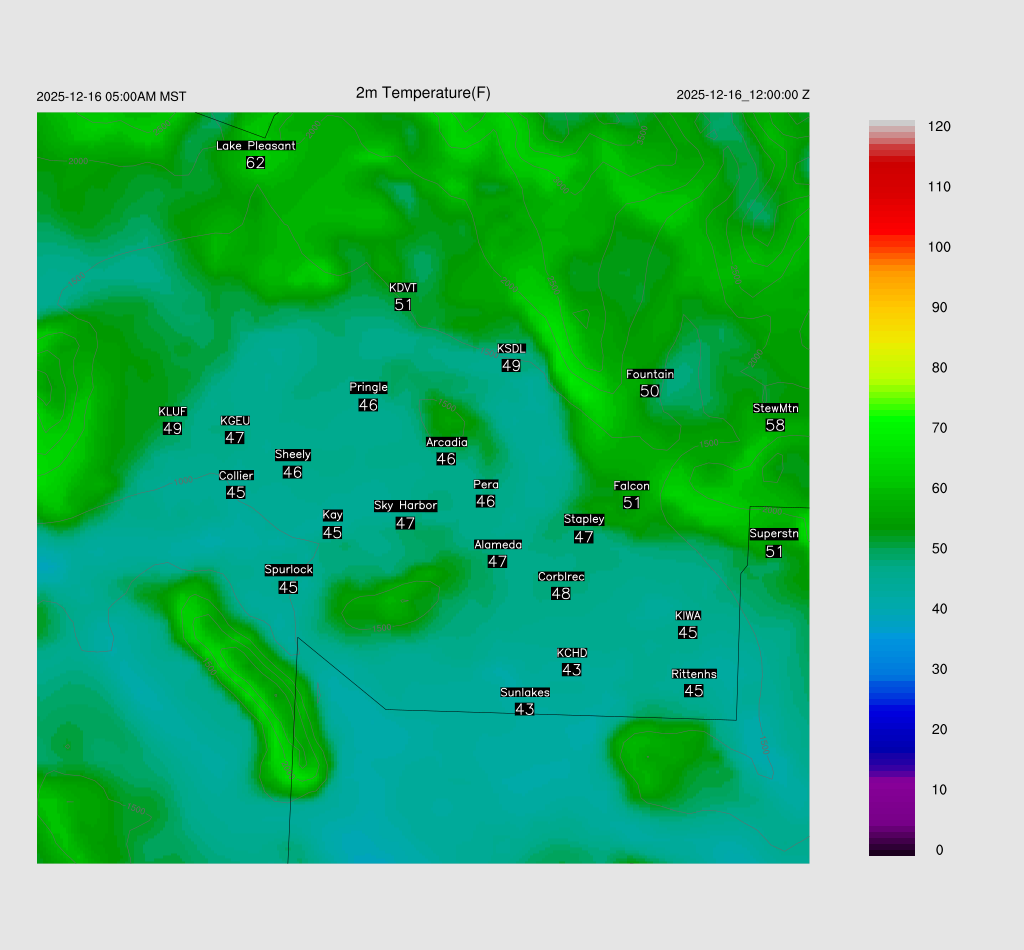
Task: Click the Lake Pleasant station label
Action: click(x=256, y=146)
